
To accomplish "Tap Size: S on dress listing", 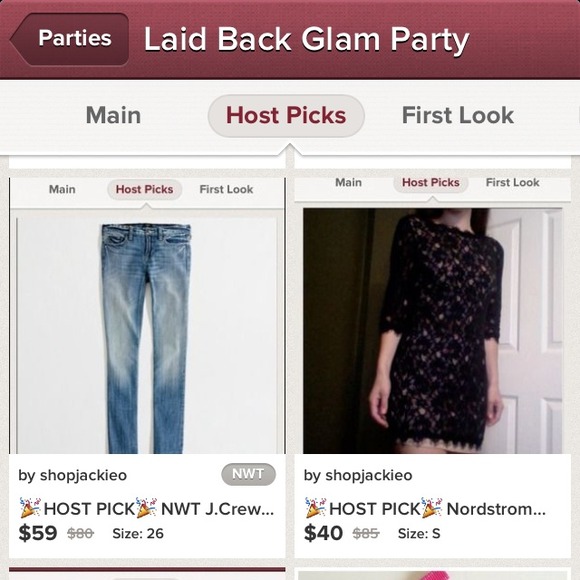I will pos(419,533).
